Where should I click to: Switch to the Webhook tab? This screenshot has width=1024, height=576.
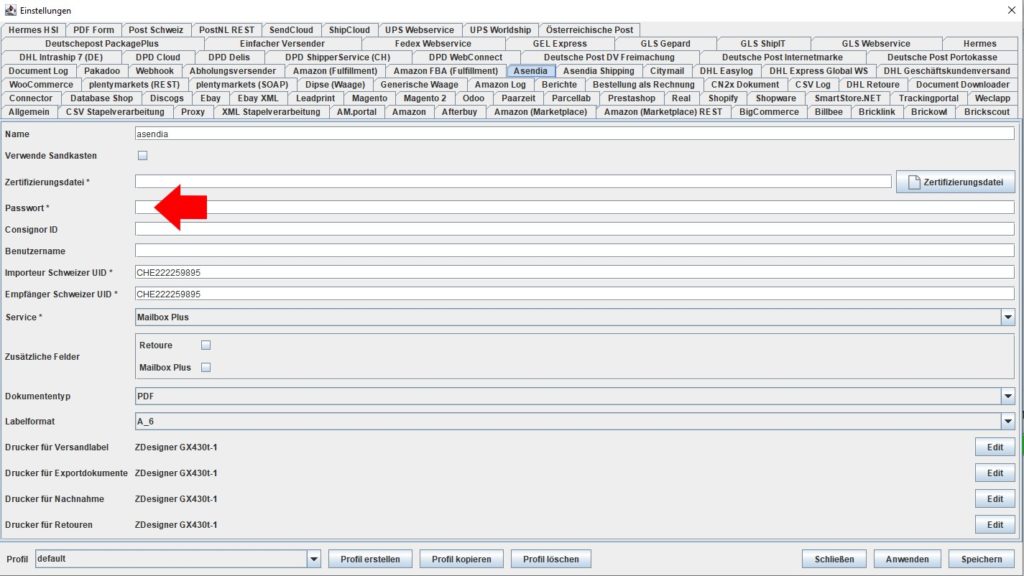pyautogui.click(x=155, y=71)
